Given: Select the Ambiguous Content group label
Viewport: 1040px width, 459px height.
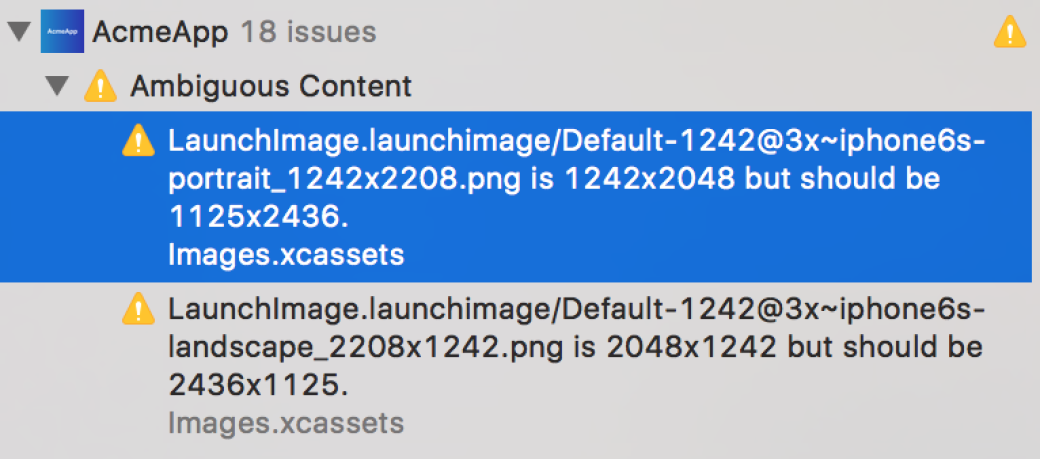Looking at the screenshot, I should (x=271, y=86).
